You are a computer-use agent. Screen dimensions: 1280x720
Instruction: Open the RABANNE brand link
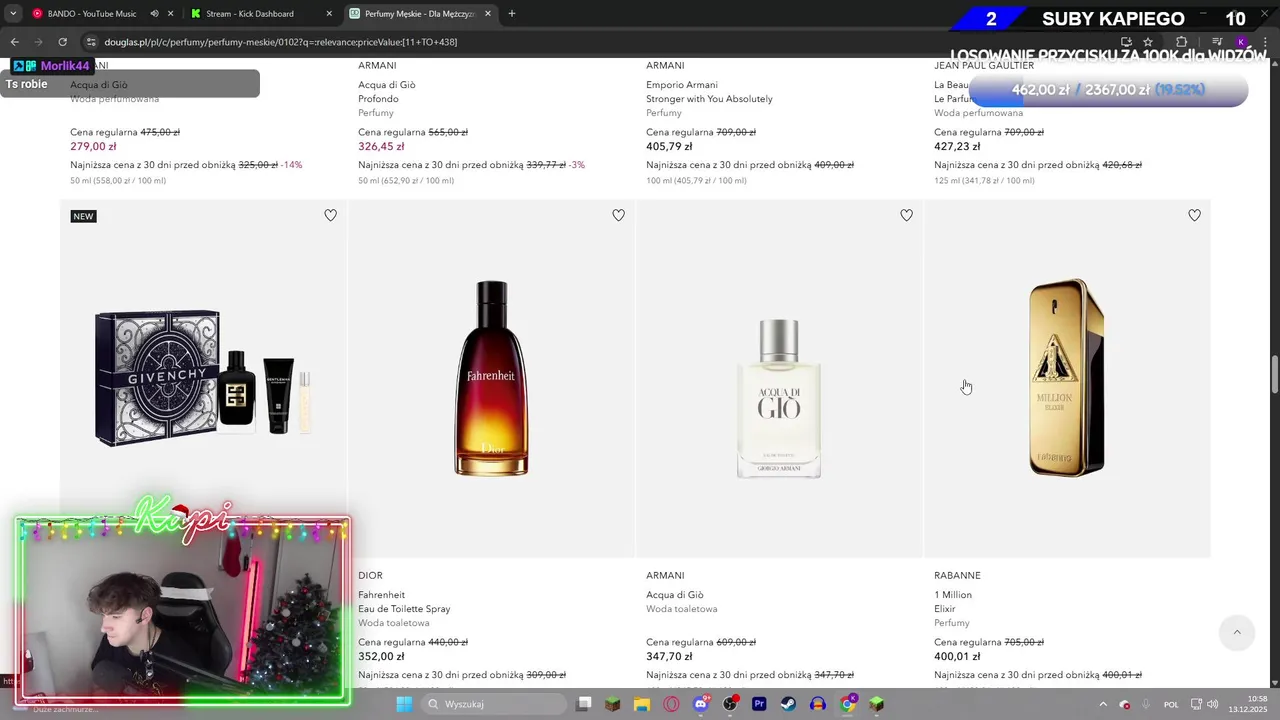[x=957, y=576]
